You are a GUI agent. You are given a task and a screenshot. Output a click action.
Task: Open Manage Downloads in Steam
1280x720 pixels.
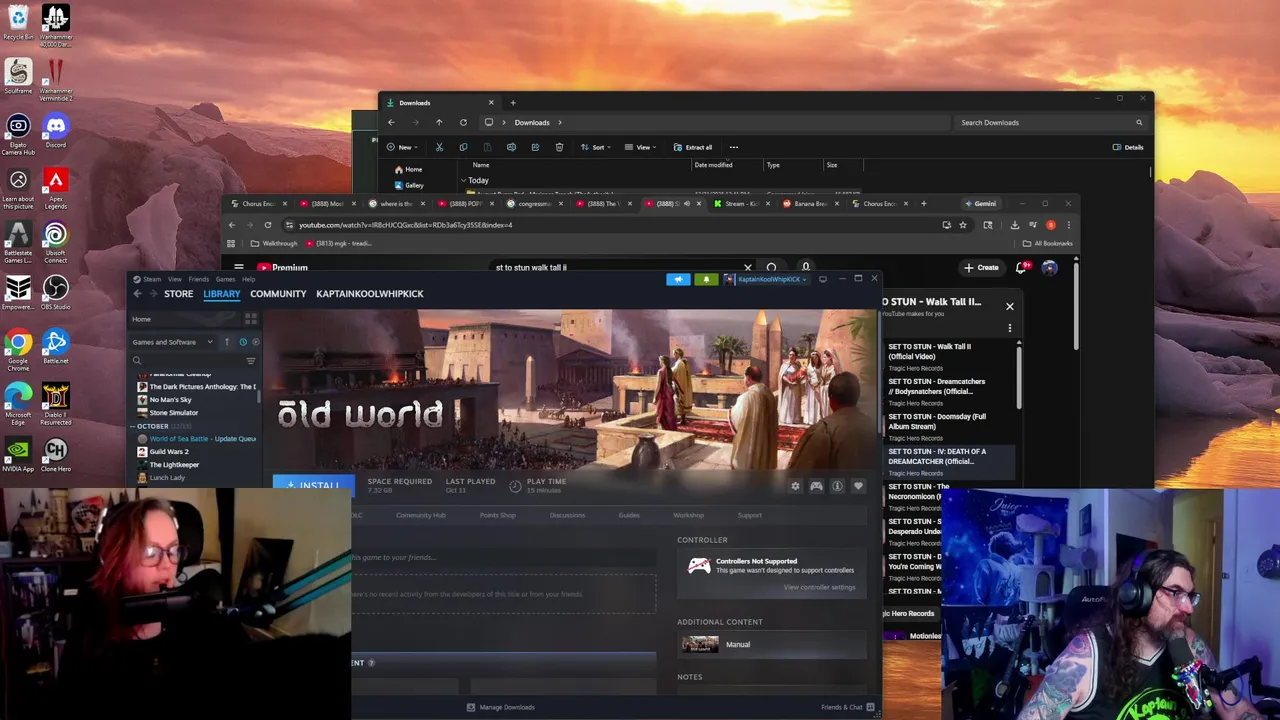(500, 707)
